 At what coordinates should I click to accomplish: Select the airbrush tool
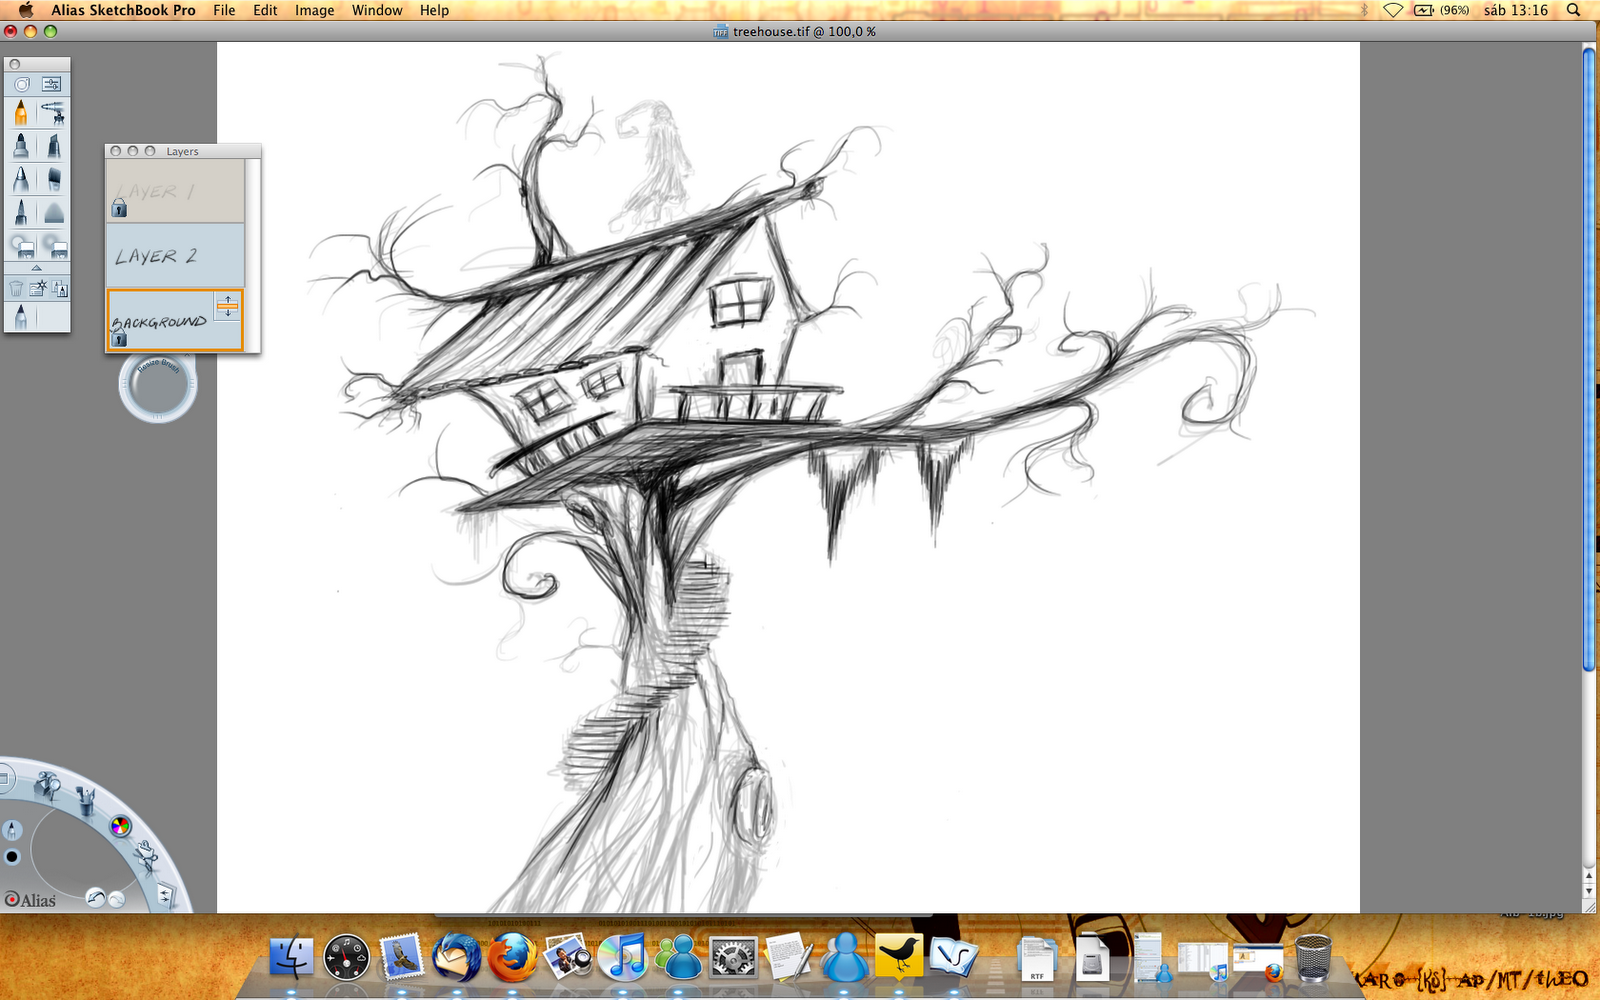tap(53, 113)
